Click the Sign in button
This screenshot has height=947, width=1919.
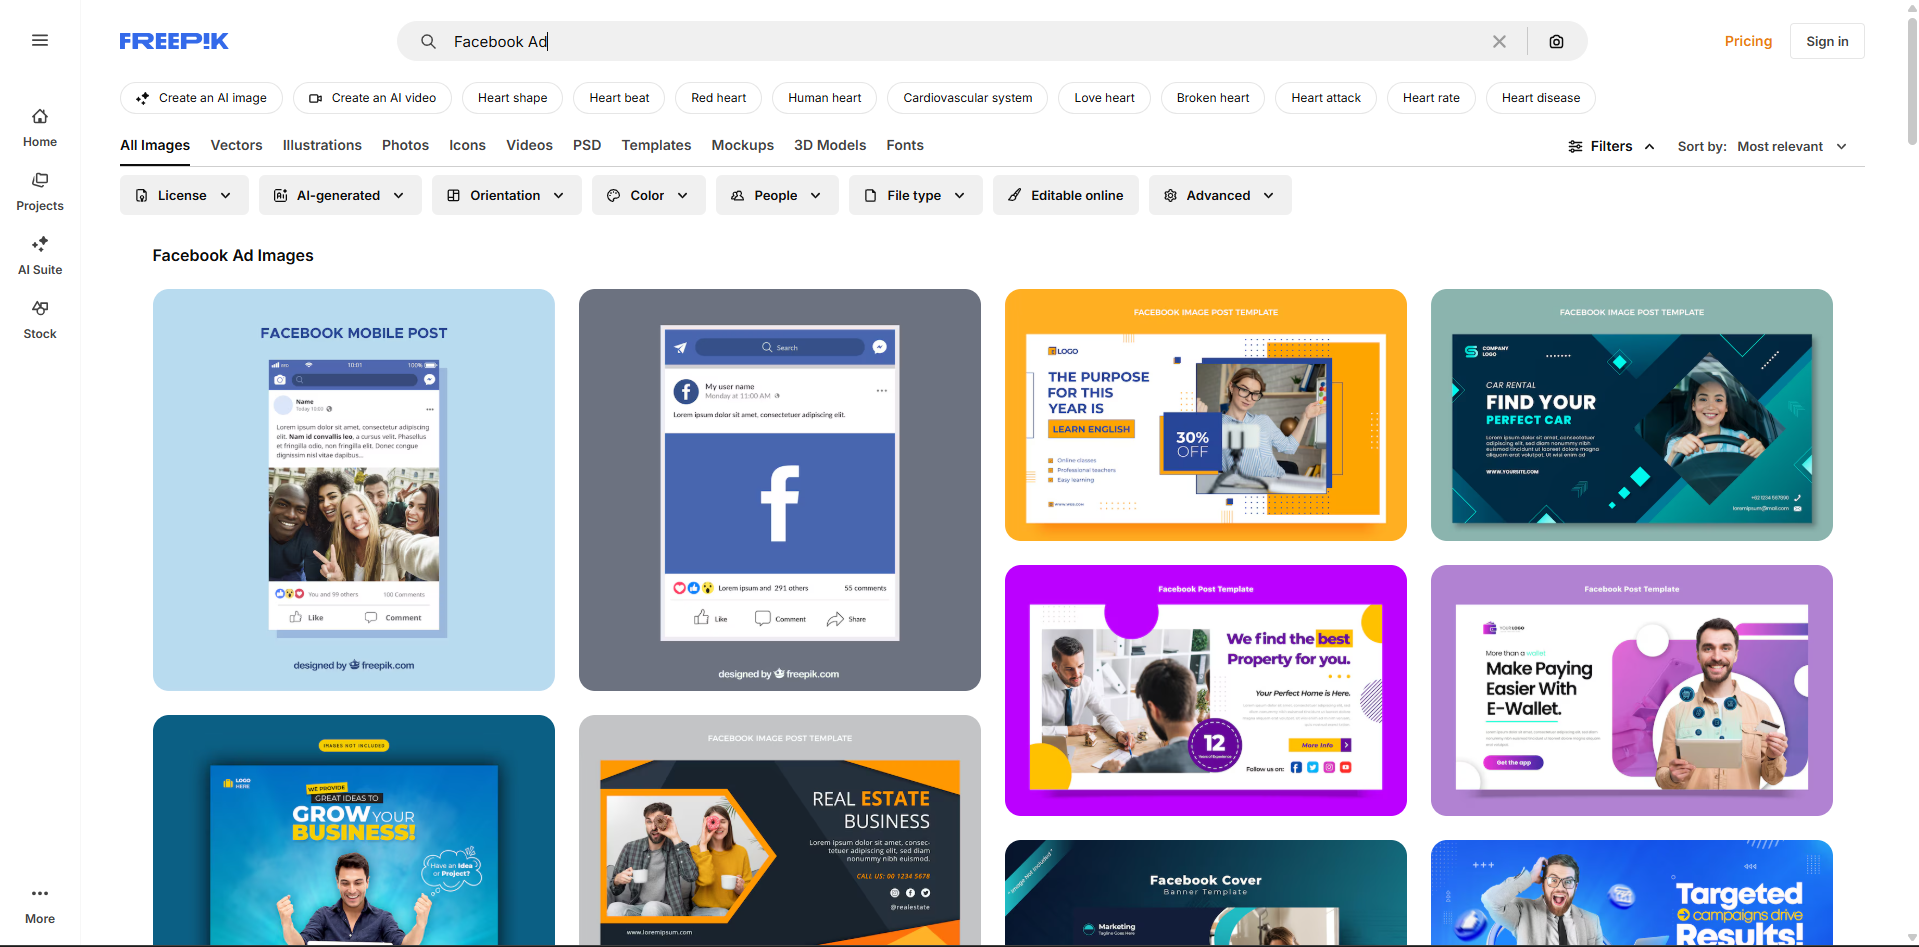tap(1826, 41)
